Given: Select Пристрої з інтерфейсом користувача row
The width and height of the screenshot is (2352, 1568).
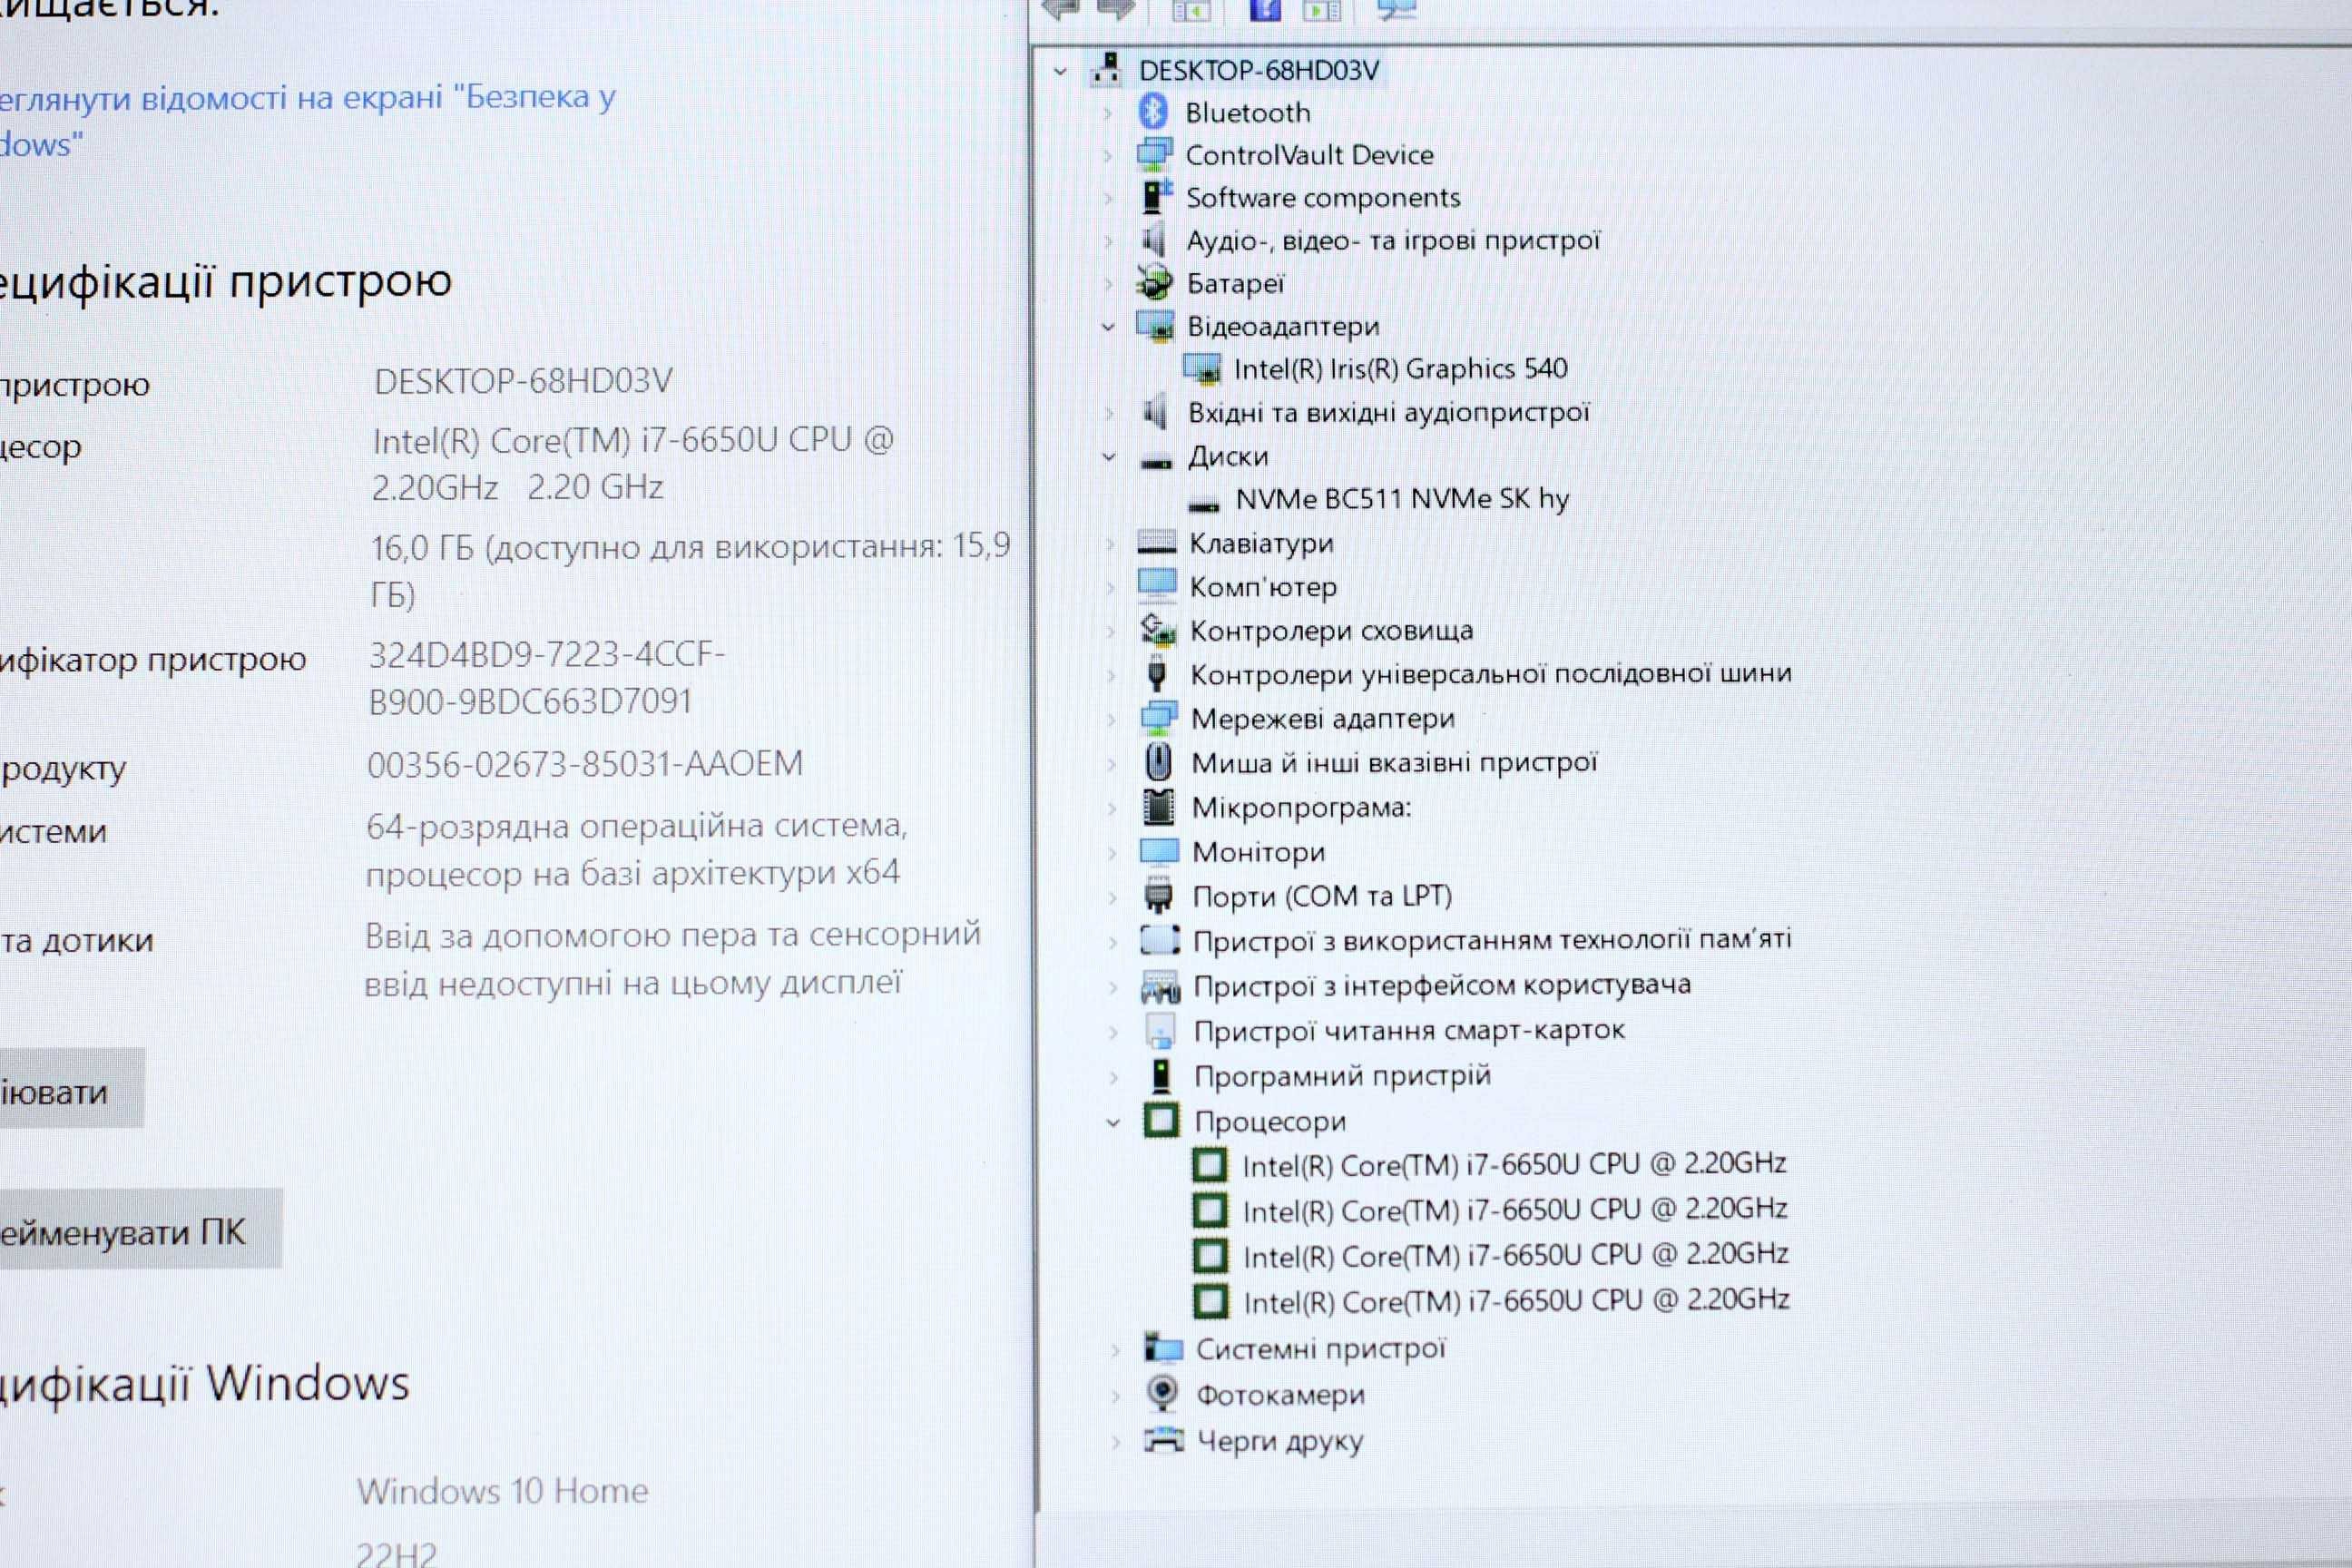Looking at the screenshot, I should pyautogui.click(x=1442, y=985).
